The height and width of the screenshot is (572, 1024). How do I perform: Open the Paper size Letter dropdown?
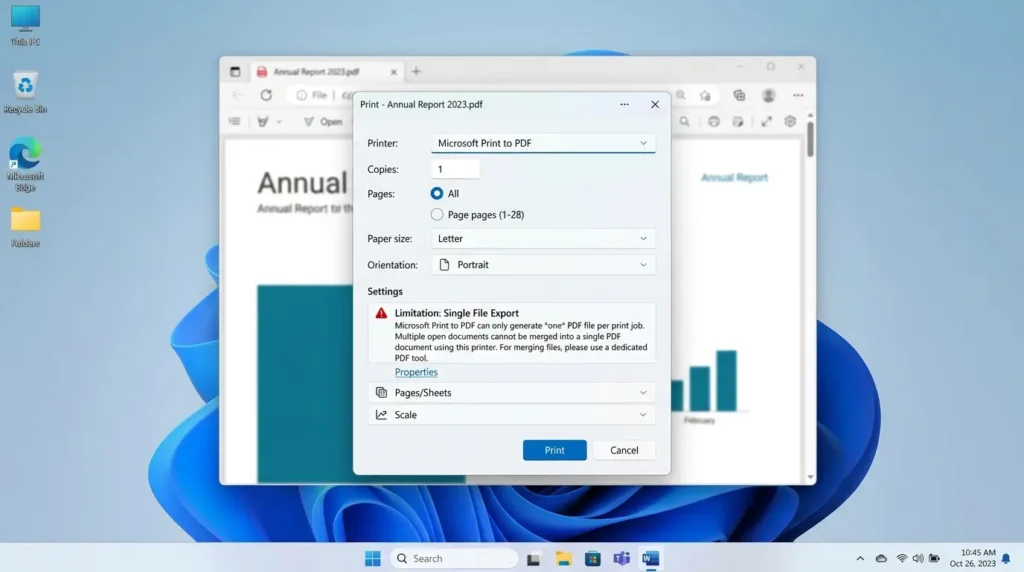(x=543, y=238)
